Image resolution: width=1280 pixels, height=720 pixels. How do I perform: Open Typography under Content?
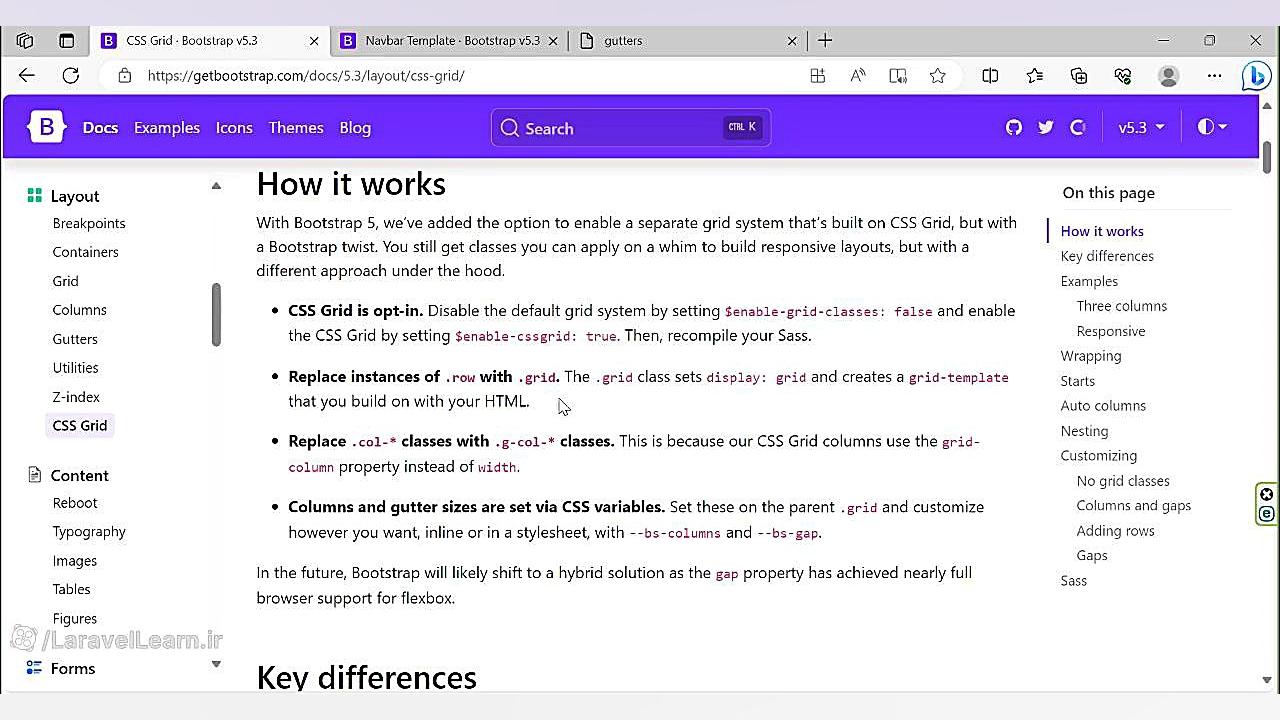pyautogui.click(x=89, y=532)
